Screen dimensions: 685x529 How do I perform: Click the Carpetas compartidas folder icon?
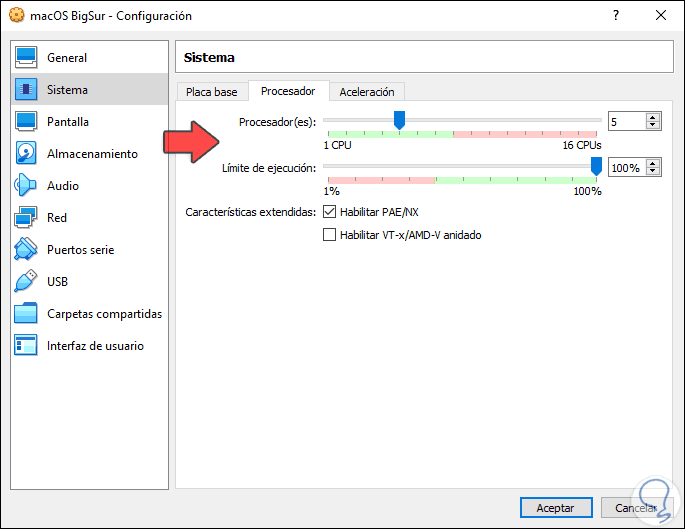click(x=26, y=313)
